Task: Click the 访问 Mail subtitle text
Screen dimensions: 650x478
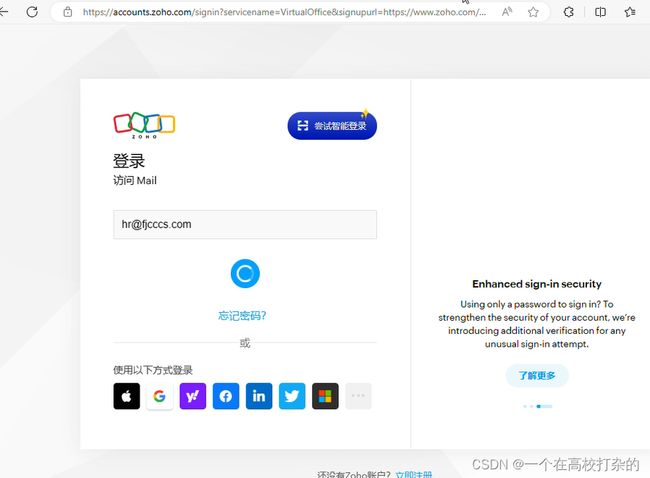Action: click(135, 180)
